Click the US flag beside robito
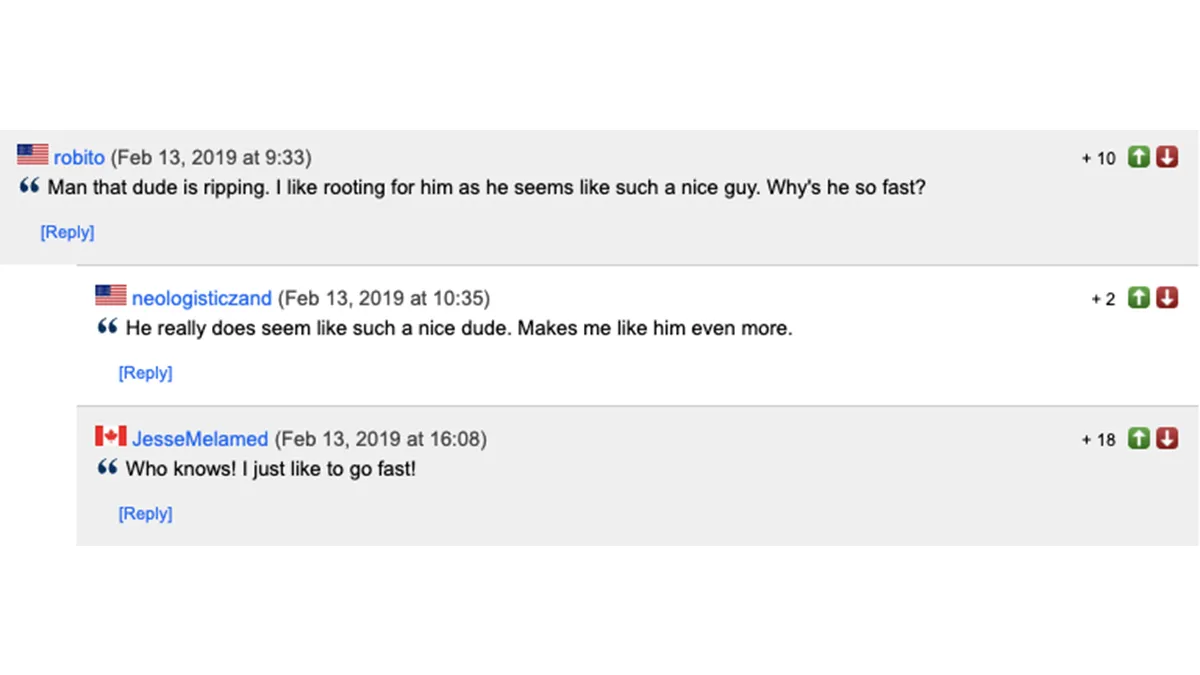Viewport: 1200px width, 675px height. (x=33, y=155)
